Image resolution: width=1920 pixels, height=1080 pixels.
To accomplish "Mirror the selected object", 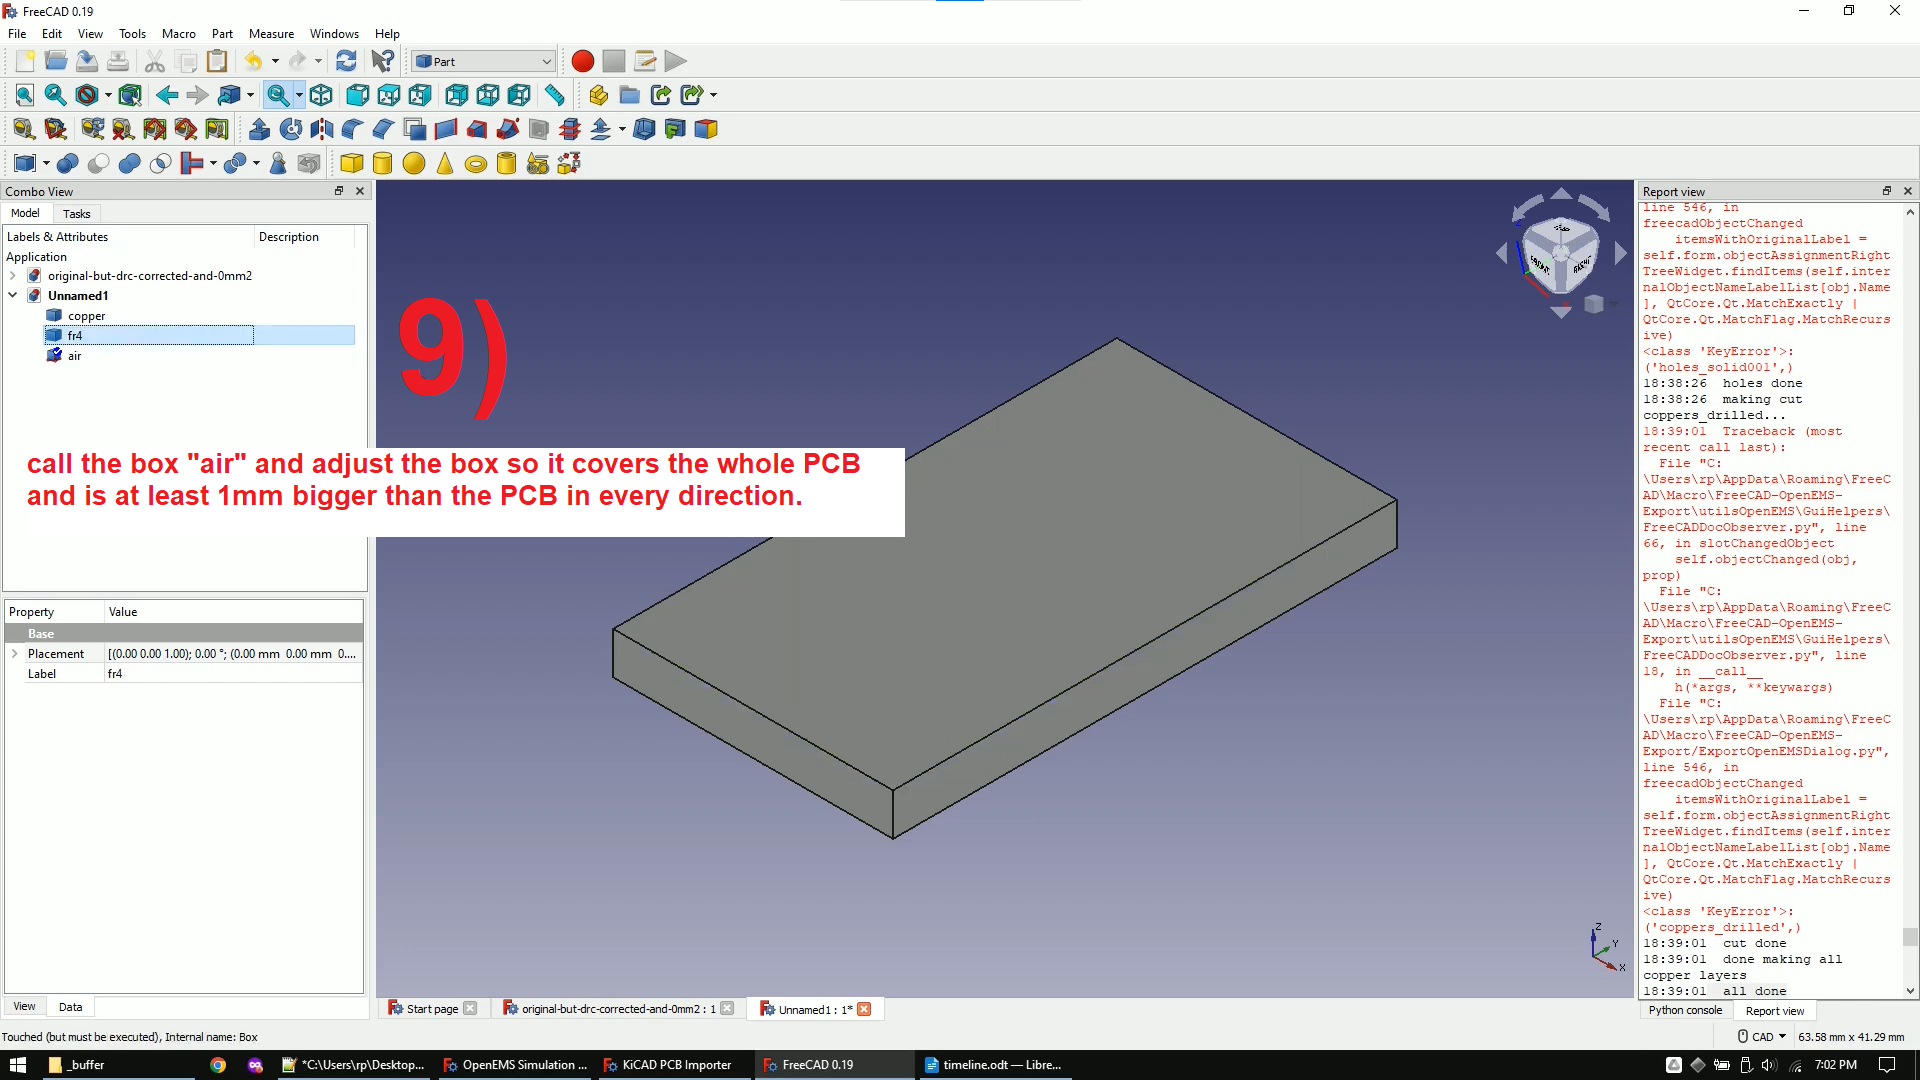I will tap(322, 129).
